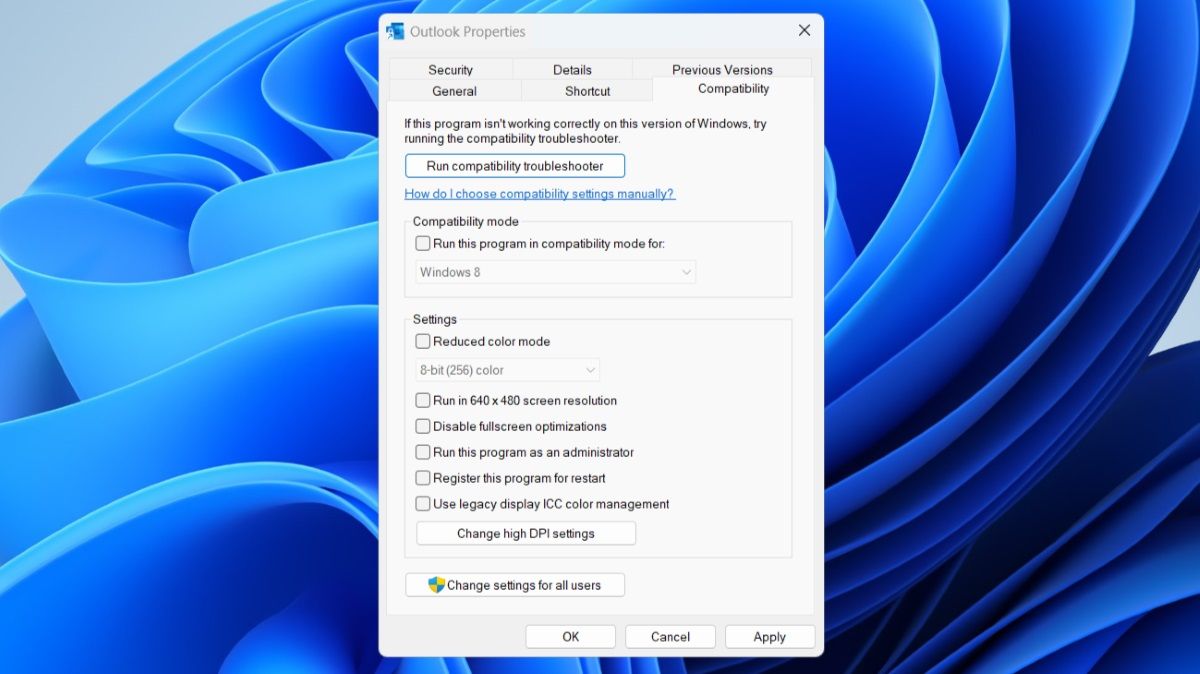This screenshot has width=1200, height=674.
Task: Enable Run this program as an administrator
Action: click(423, 452)
